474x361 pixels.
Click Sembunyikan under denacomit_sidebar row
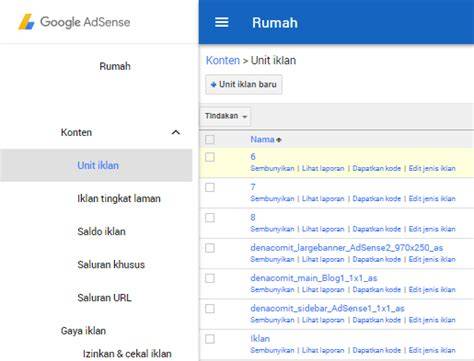coord(272,320)
